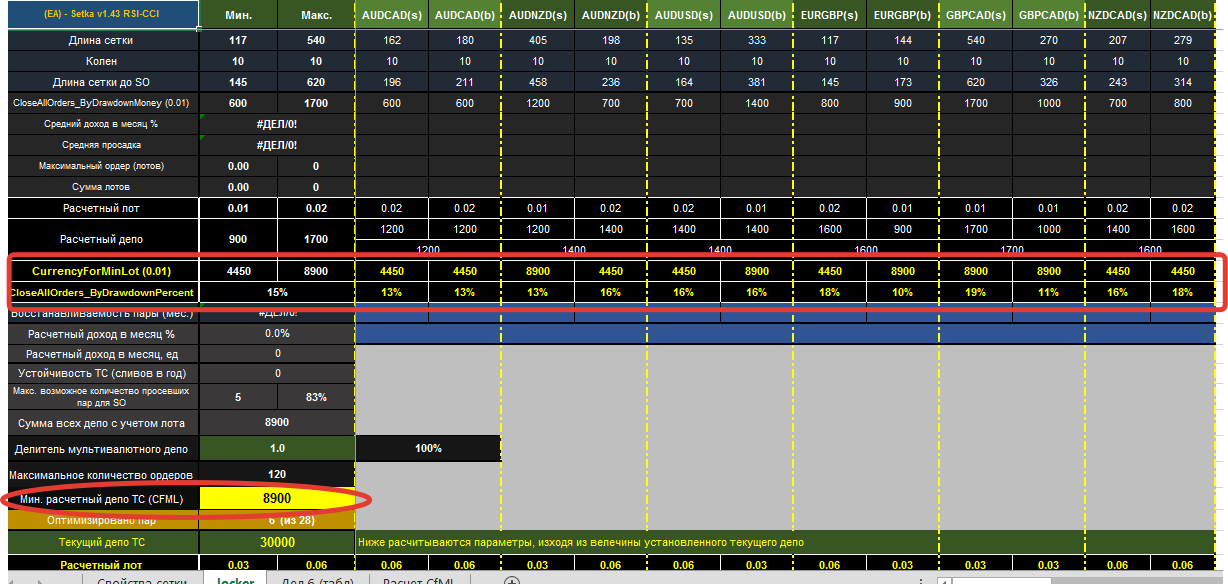Switch to the Jocker sheet tab
1228x584 pixels.
pyautogui.click(x=235, y=580)
